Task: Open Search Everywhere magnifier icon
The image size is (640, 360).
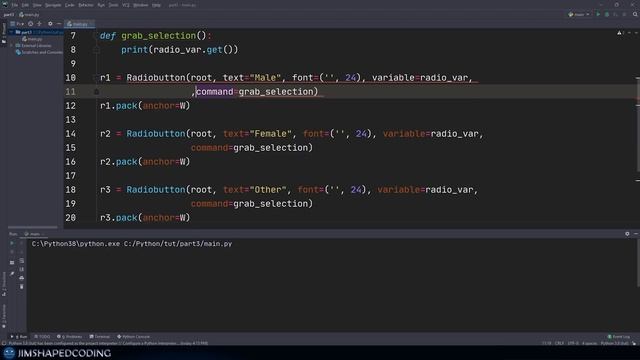Action: pos(635,15)
